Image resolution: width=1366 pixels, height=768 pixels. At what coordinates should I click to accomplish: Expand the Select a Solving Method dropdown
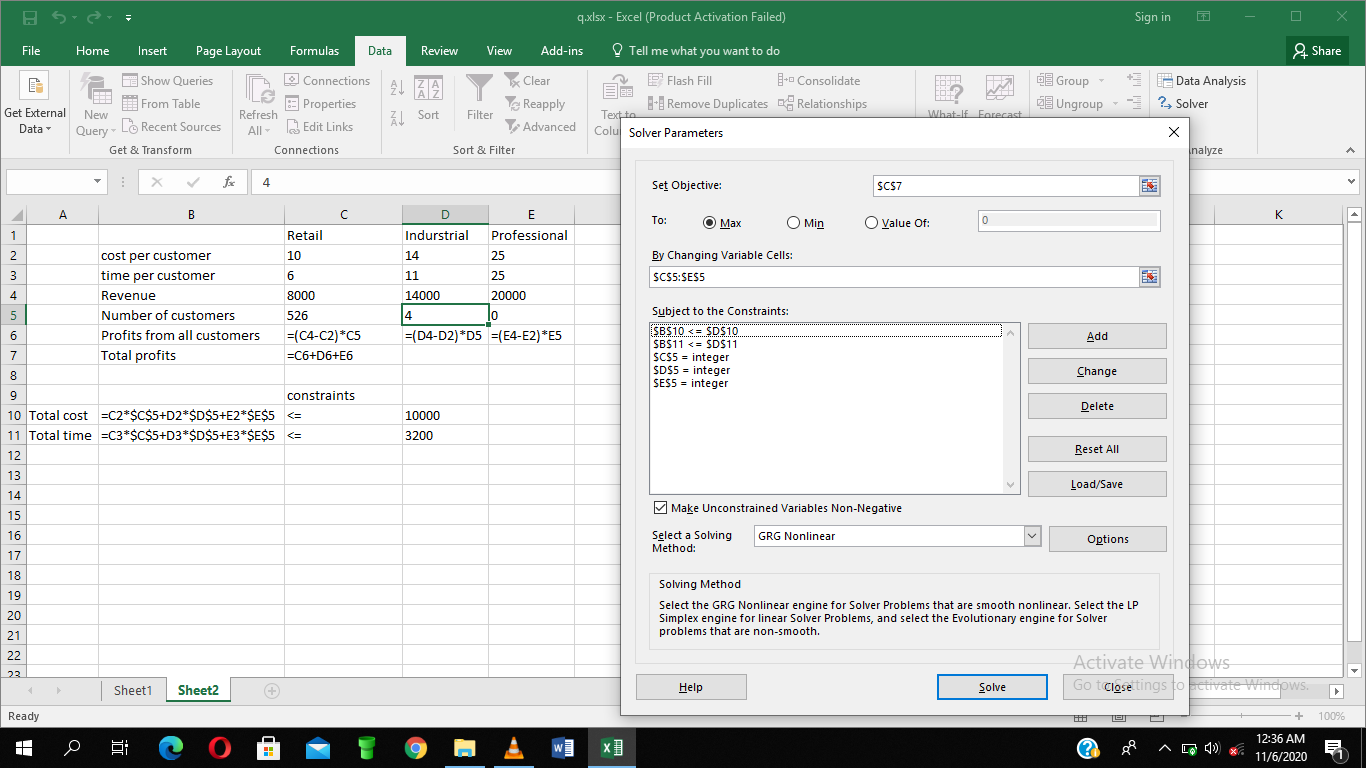click(1032, 537)
